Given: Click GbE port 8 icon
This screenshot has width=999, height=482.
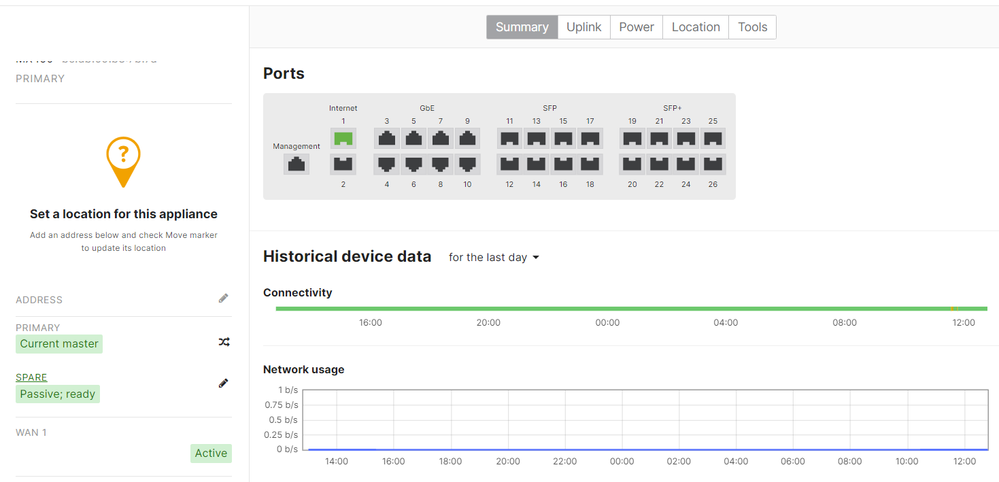Looking at the screenshot, I should coord(440,164).
